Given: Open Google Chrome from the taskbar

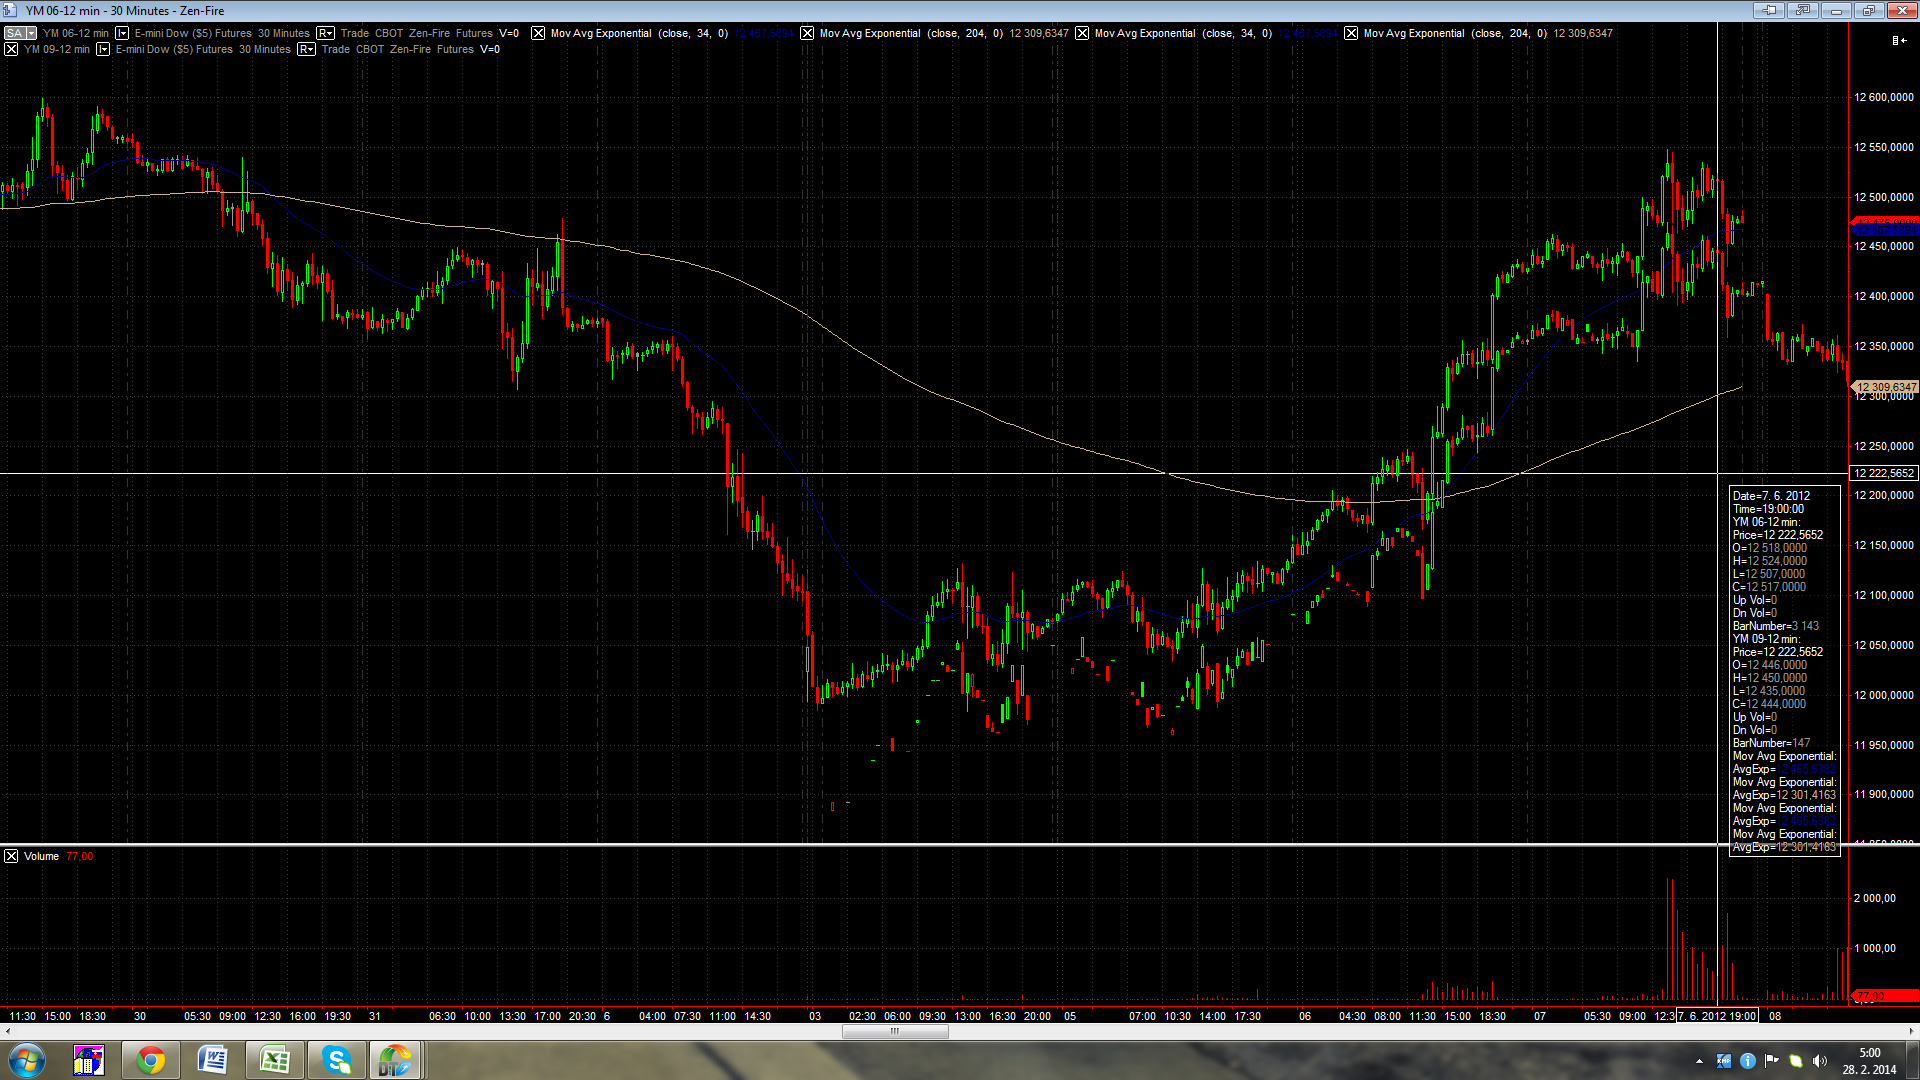Looking at the screenshot, I should pyautogui.click(x=151, y=1060).
